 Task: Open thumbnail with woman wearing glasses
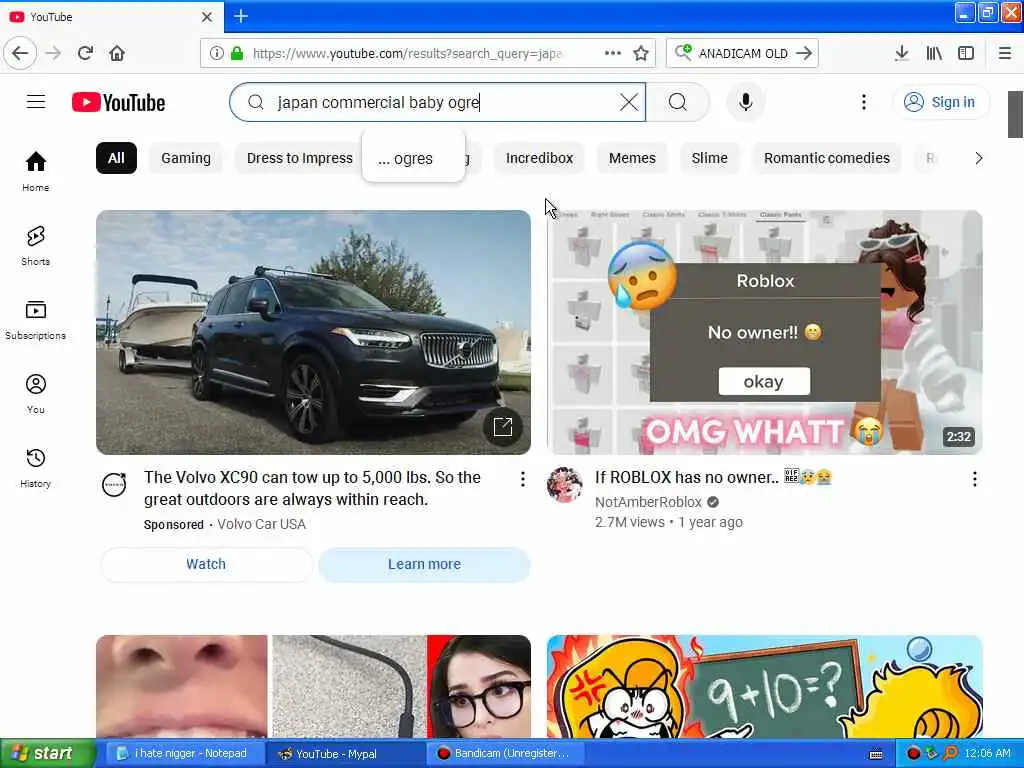click(x=313, y=686)
